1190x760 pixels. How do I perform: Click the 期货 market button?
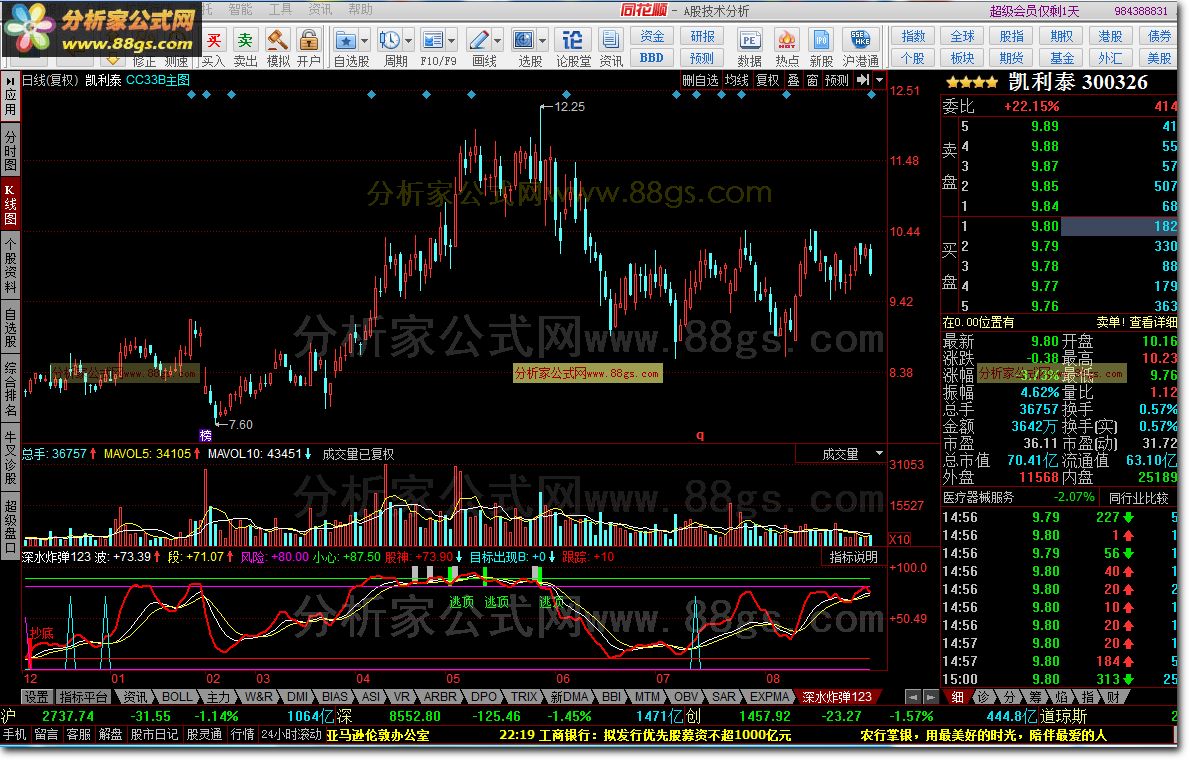1011,58
